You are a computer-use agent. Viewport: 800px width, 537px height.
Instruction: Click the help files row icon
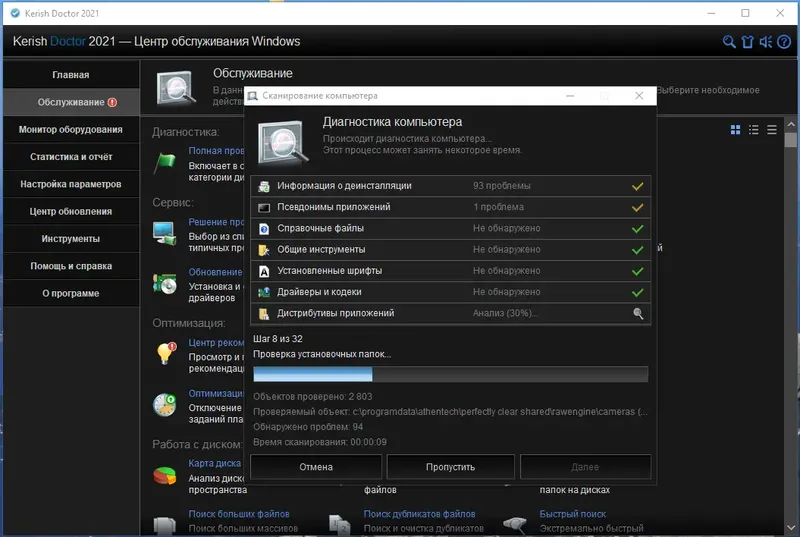coord(264,229)
